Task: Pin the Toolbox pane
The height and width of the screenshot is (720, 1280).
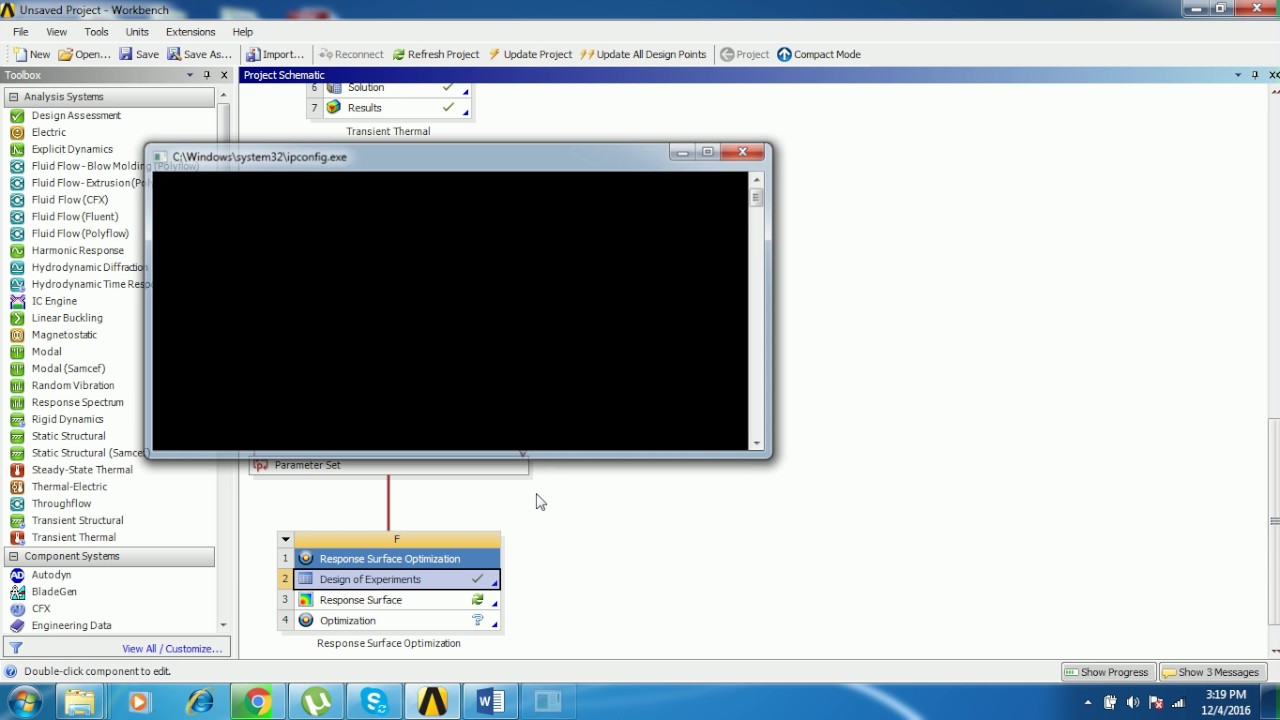Action: point(207,75)
